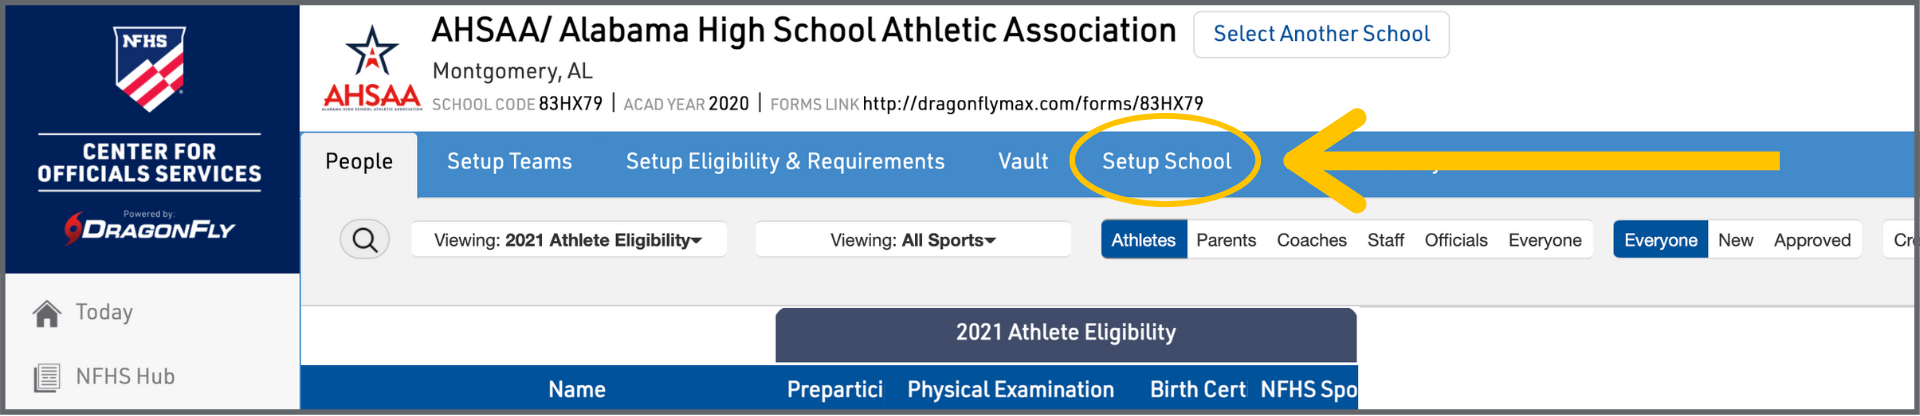This screenshot has height=416, width=1920.
Task: Open the 2021 Athlete Eligibility viewing dropdown
Action: [568, 240]
